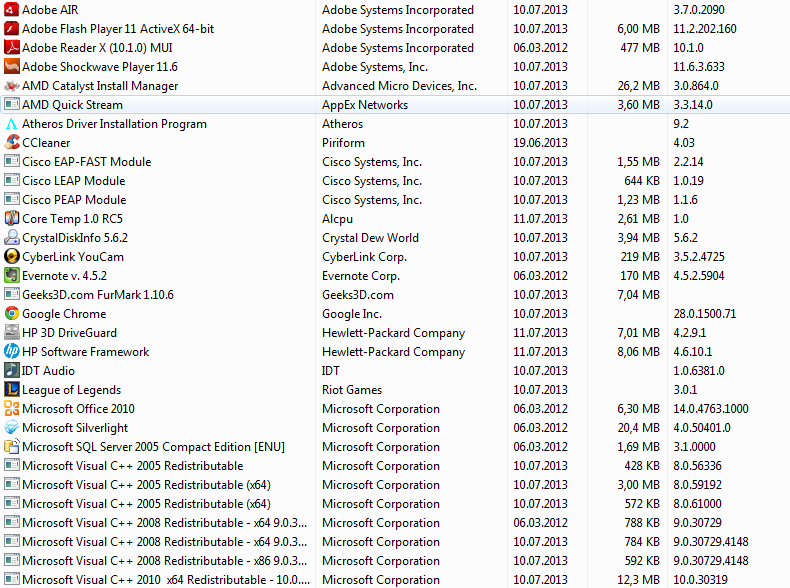Select the Google Chrome program name

(64, 314)
